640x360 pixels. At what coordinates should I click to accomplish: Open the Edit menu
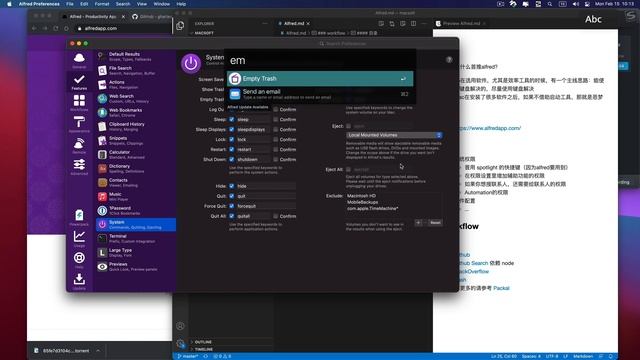[84, 4]
